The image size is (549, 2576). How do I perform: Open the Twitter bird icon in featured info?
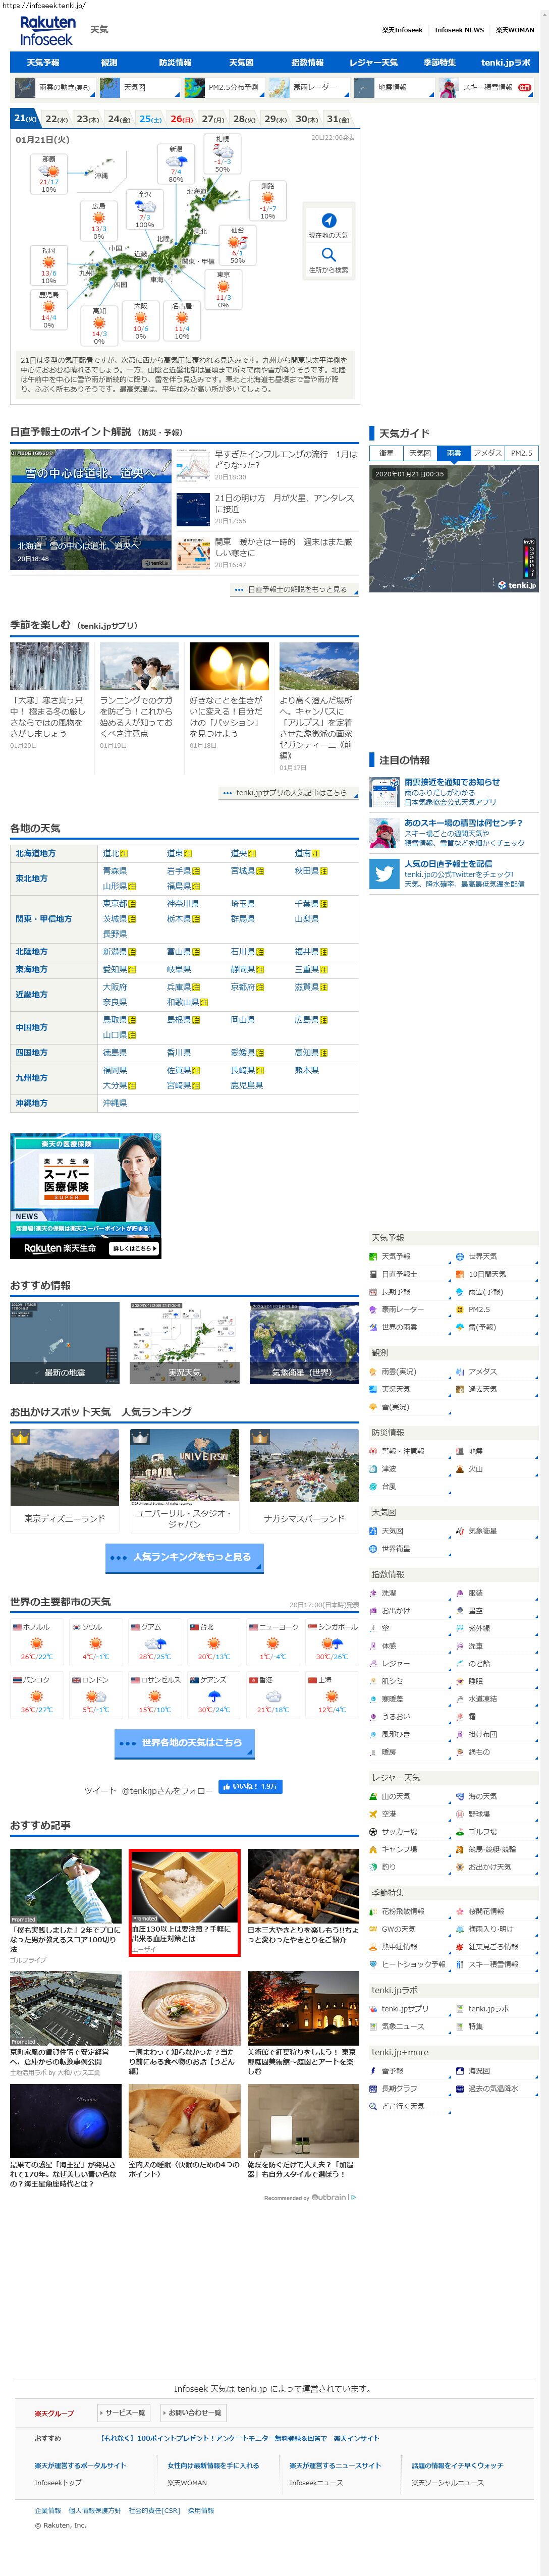[384, 873]
